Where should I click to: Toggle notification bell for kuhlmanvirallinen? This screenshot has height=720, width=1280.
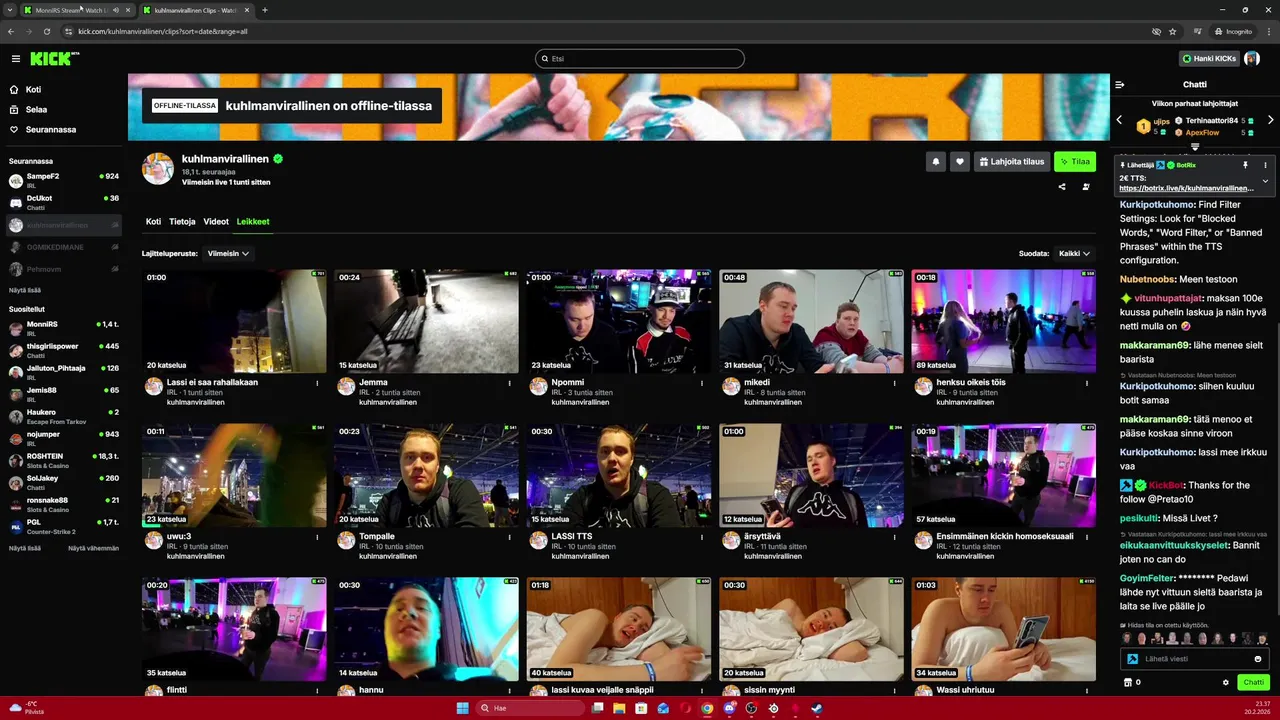click(x=936, y=162)
